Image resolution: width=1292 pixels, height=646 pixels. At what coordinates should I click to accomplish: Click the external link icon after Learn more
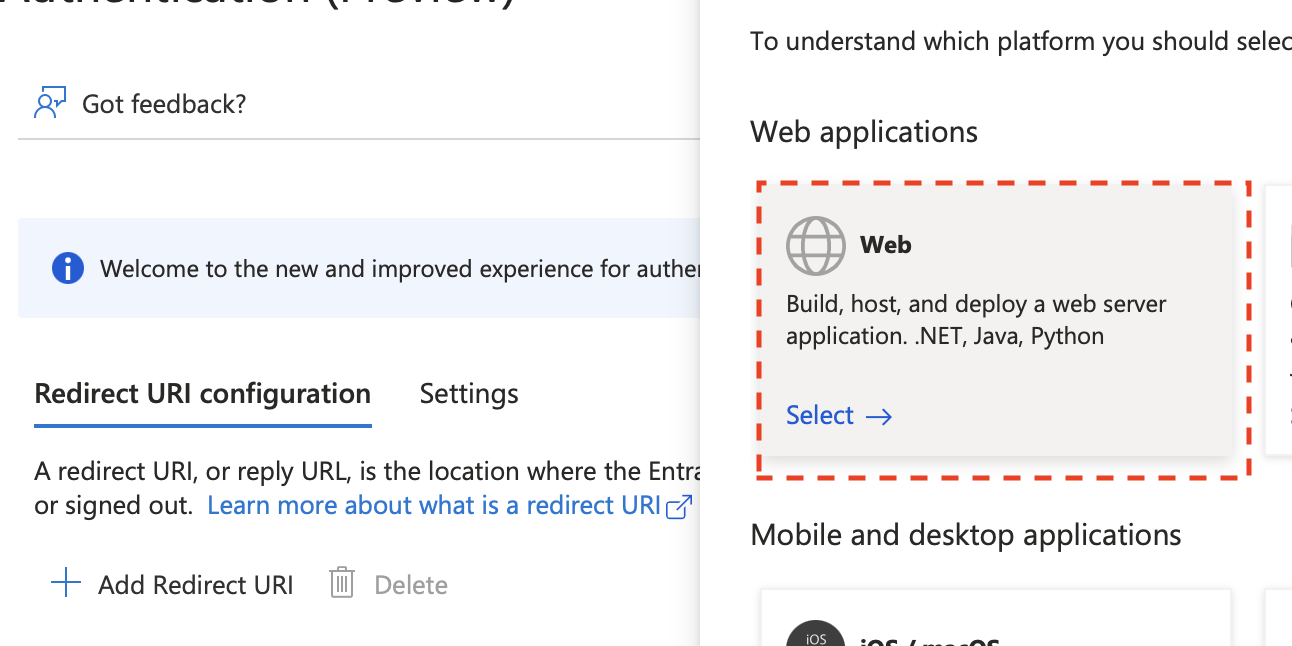(x=679, y=507)
